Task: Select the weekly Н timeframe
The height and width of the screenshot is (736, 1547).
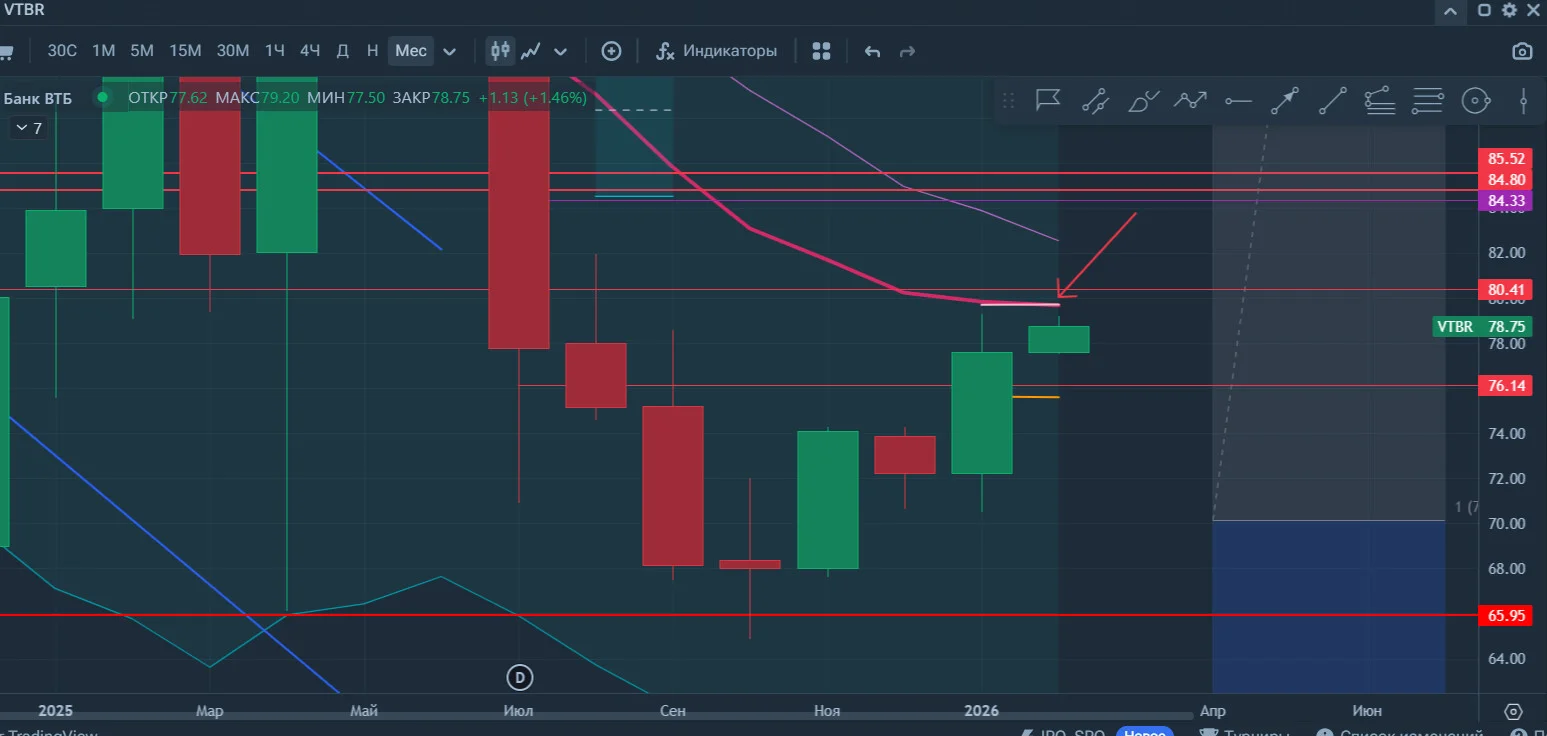Action: (372, 51)
